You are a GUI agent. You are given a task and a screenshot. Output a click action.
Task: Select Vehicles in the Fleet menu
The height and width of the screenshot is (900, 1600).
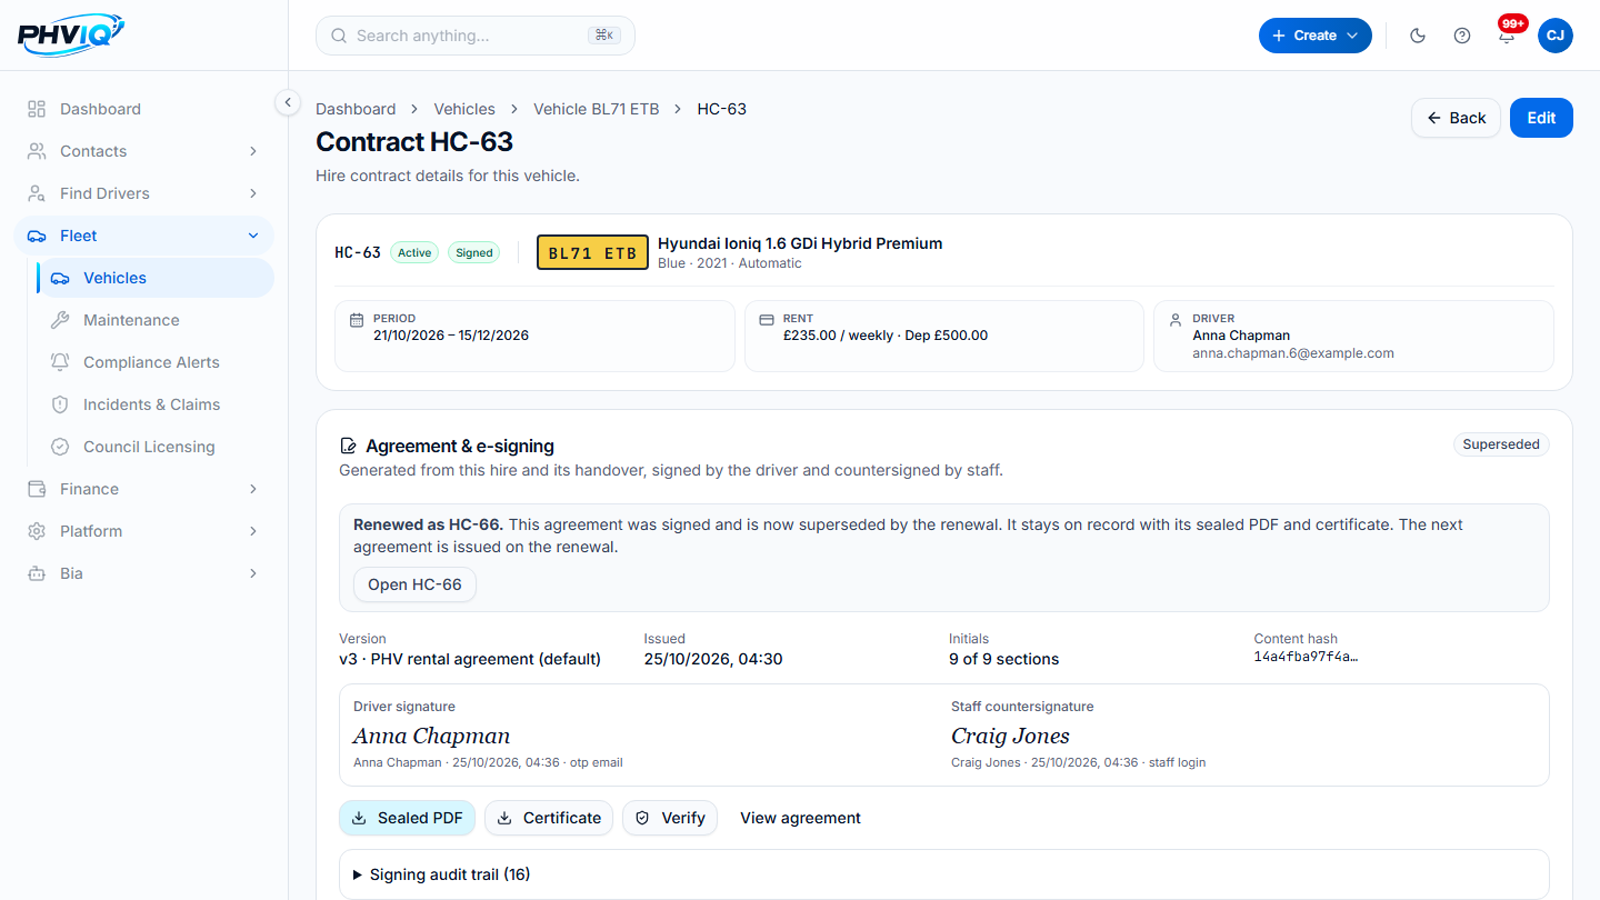(x=156, y=278)
